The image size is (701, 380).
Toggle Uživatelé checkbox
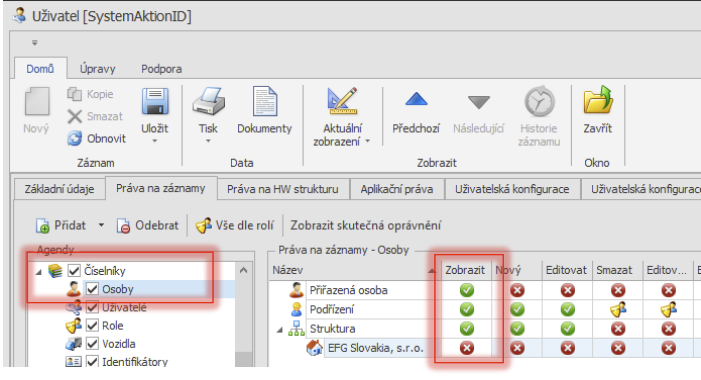(x=92, y=307)
